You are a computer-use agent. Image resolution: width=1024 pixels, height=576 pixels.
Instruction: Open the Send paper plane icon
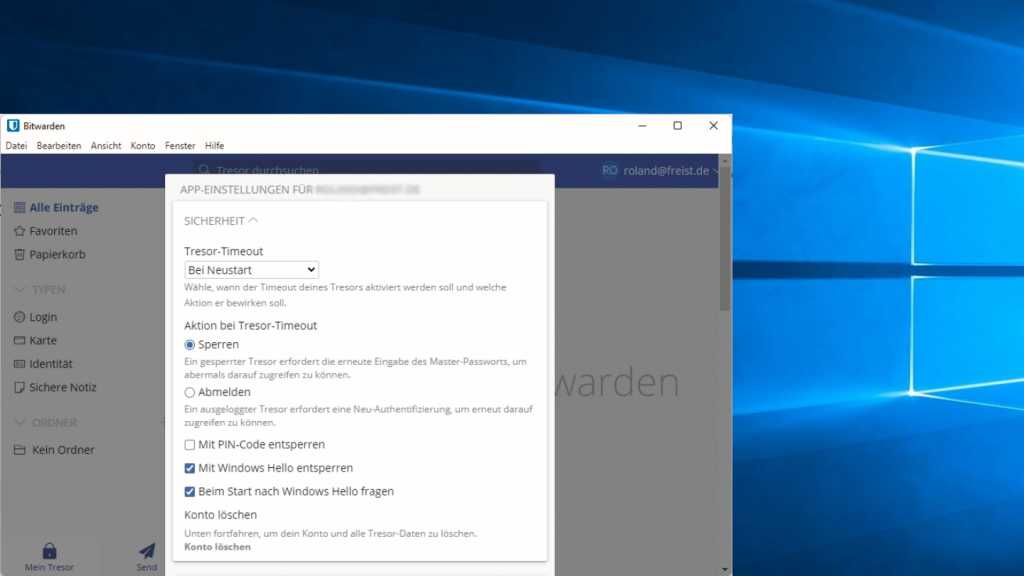(x=147, y=551)
